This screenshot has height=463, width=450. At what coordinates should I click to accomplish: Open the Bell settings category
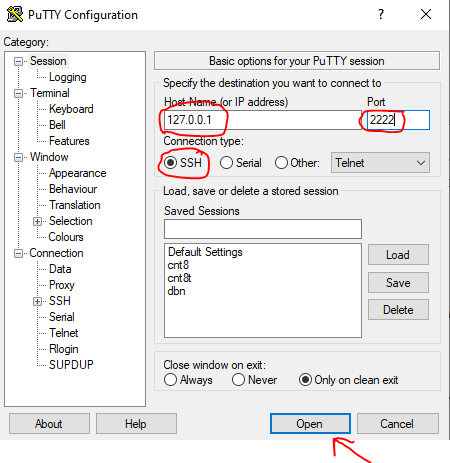click(x=57, y=125)
